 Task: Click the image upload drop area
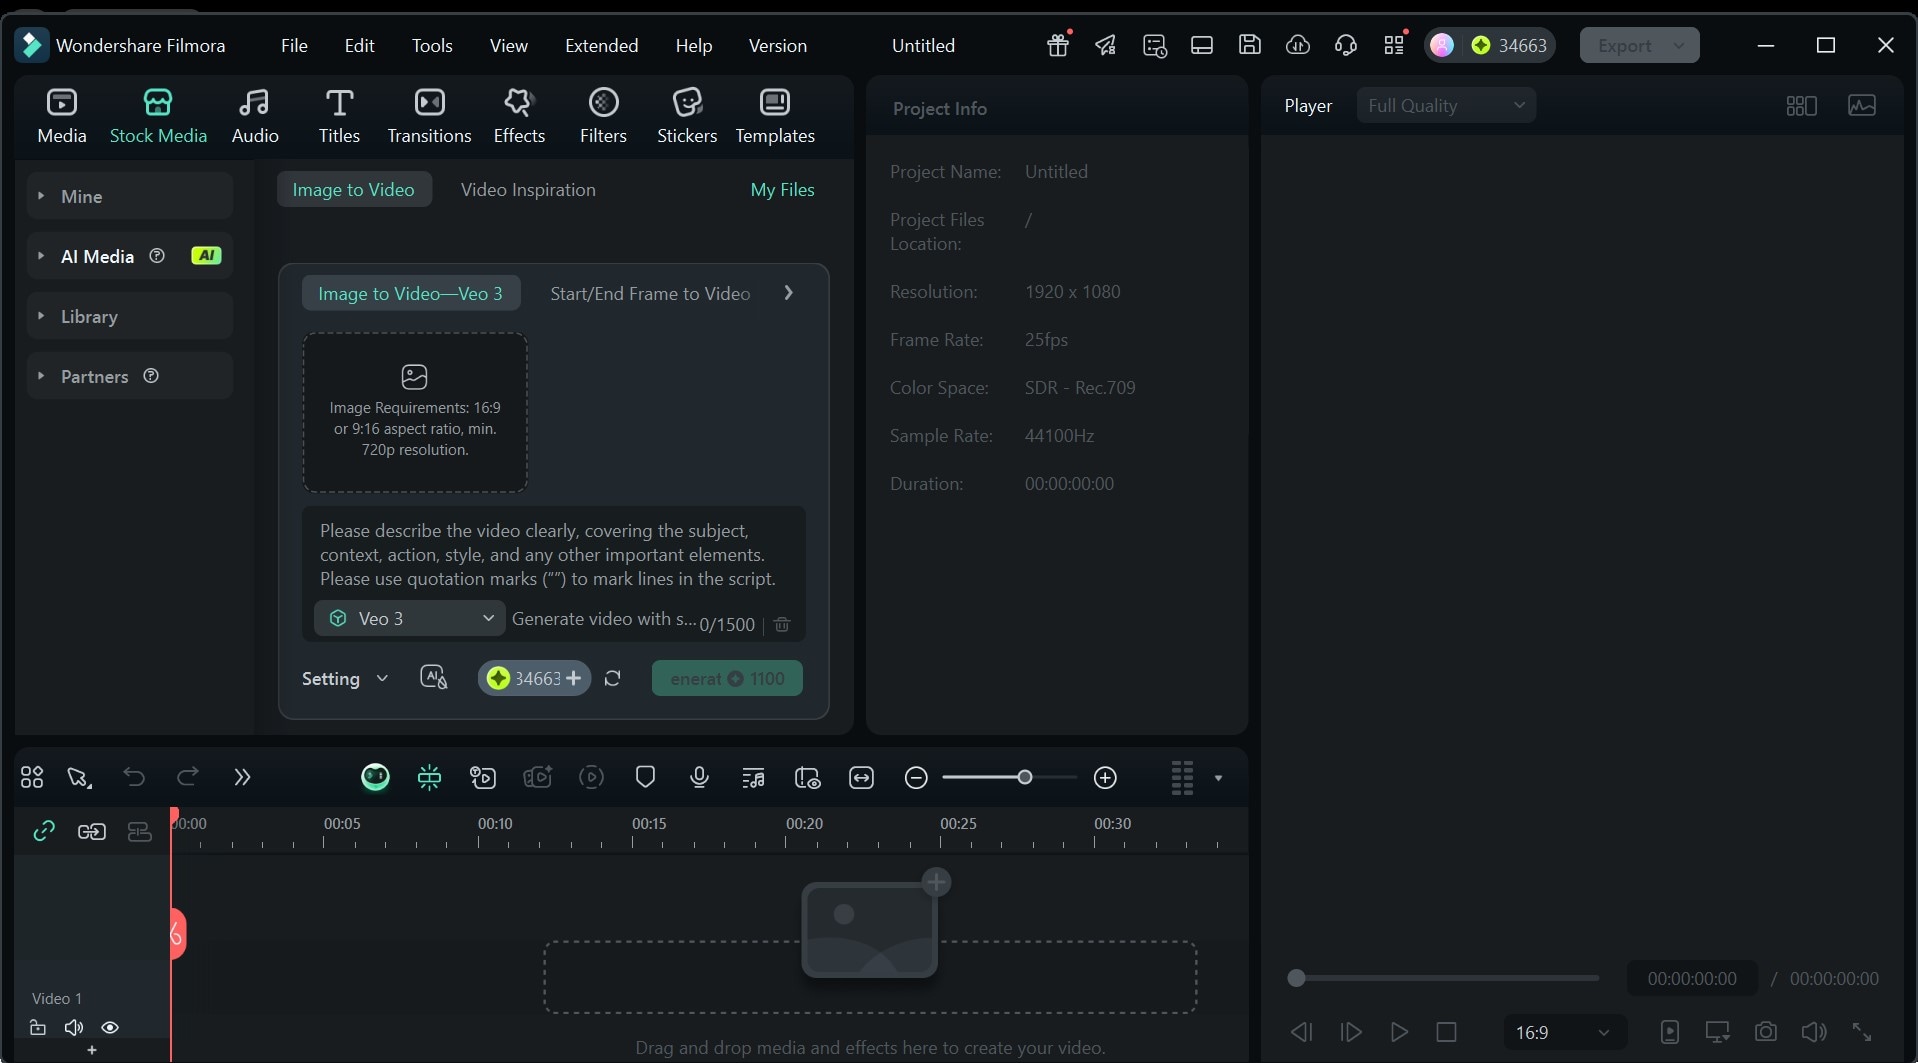[x=415, y=412]
